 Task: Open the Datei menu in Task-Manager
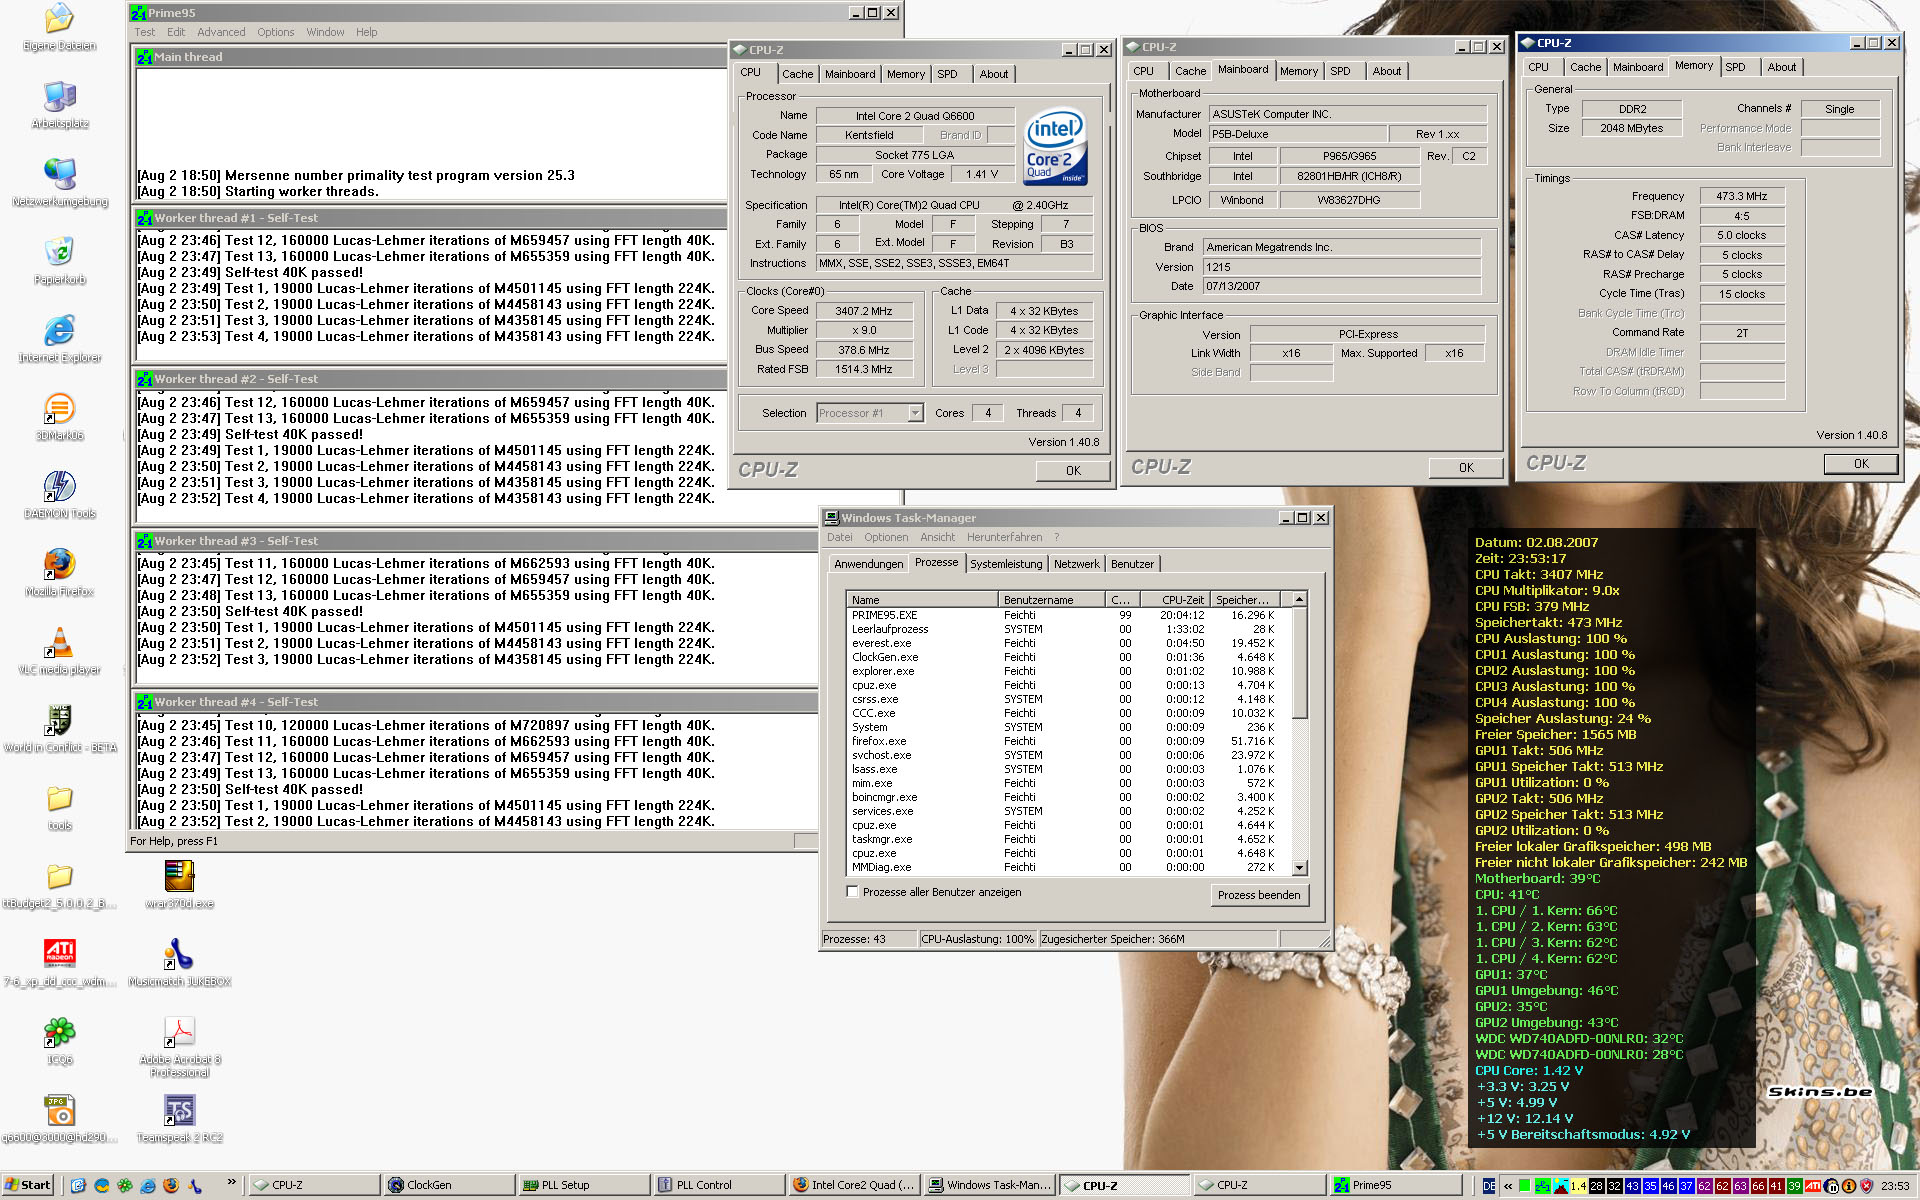tap(839, 537)
